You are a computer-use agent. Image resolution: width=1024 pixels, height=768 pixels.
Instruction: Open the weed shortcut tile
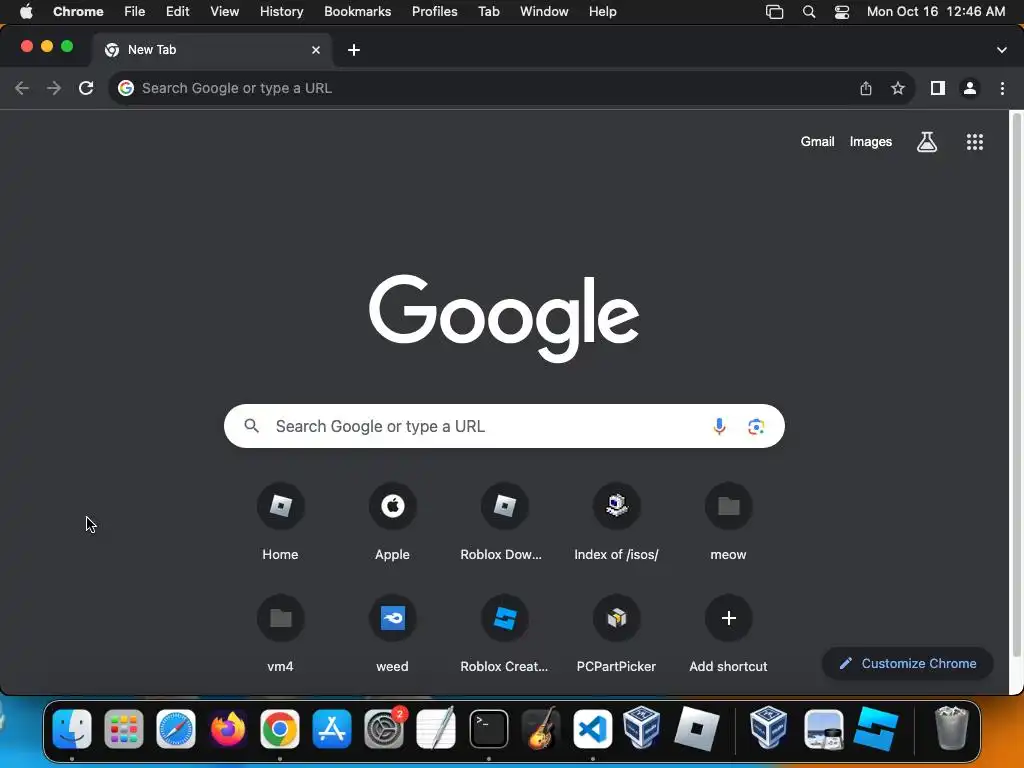(x=392, y=634)
